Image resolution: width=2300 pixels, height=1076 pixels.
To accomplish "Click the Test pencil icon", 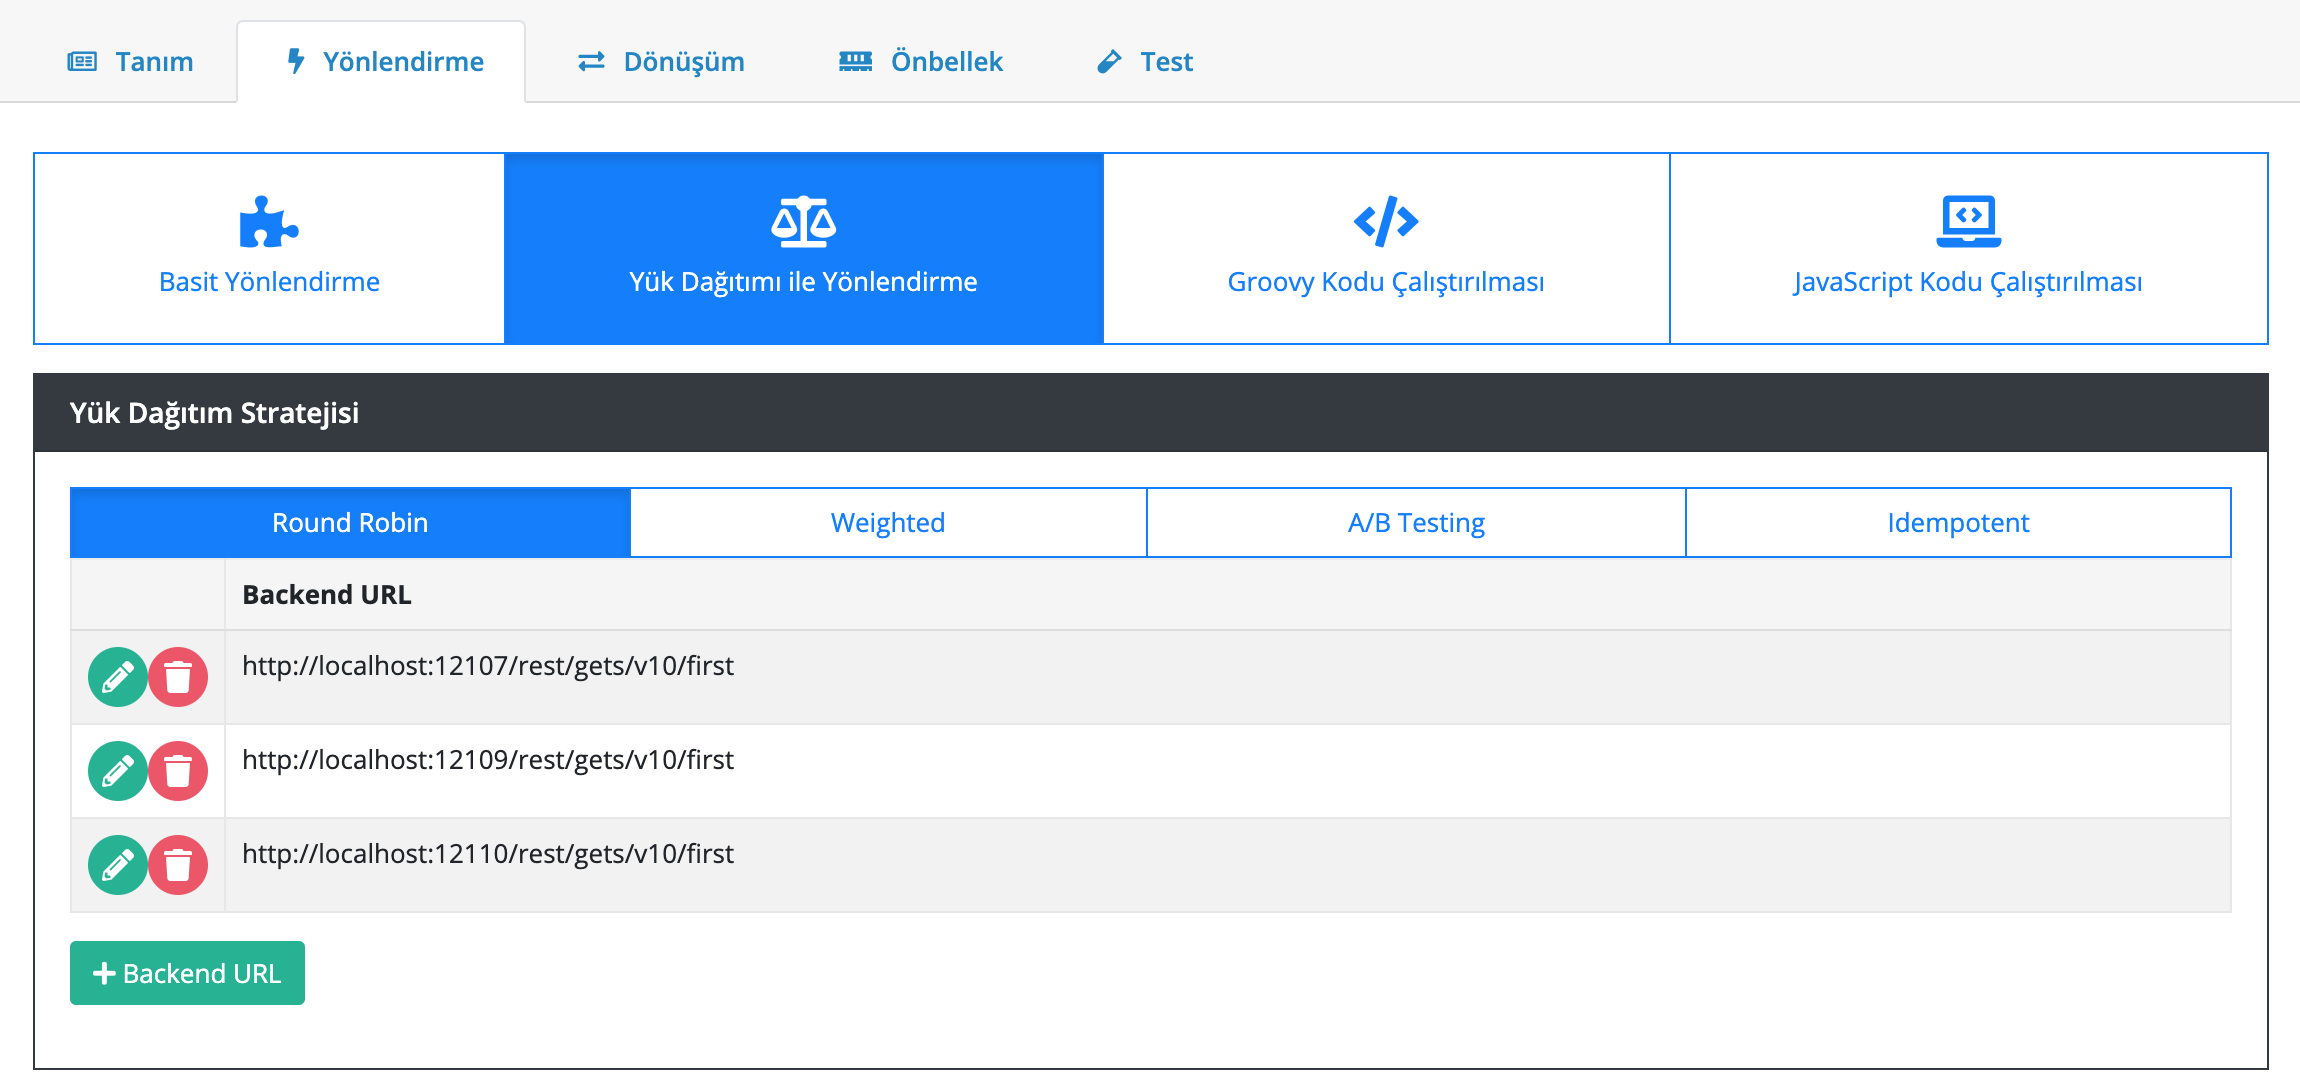I will click(x=1109, y=62).
